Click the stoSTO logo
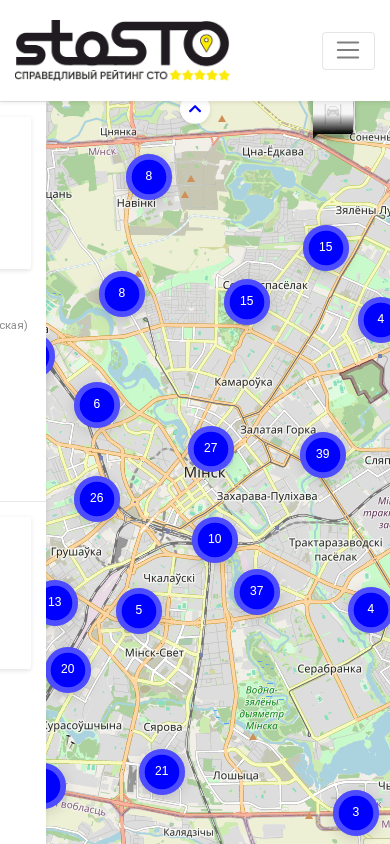The image size is (390, 844). click(123, 51)
